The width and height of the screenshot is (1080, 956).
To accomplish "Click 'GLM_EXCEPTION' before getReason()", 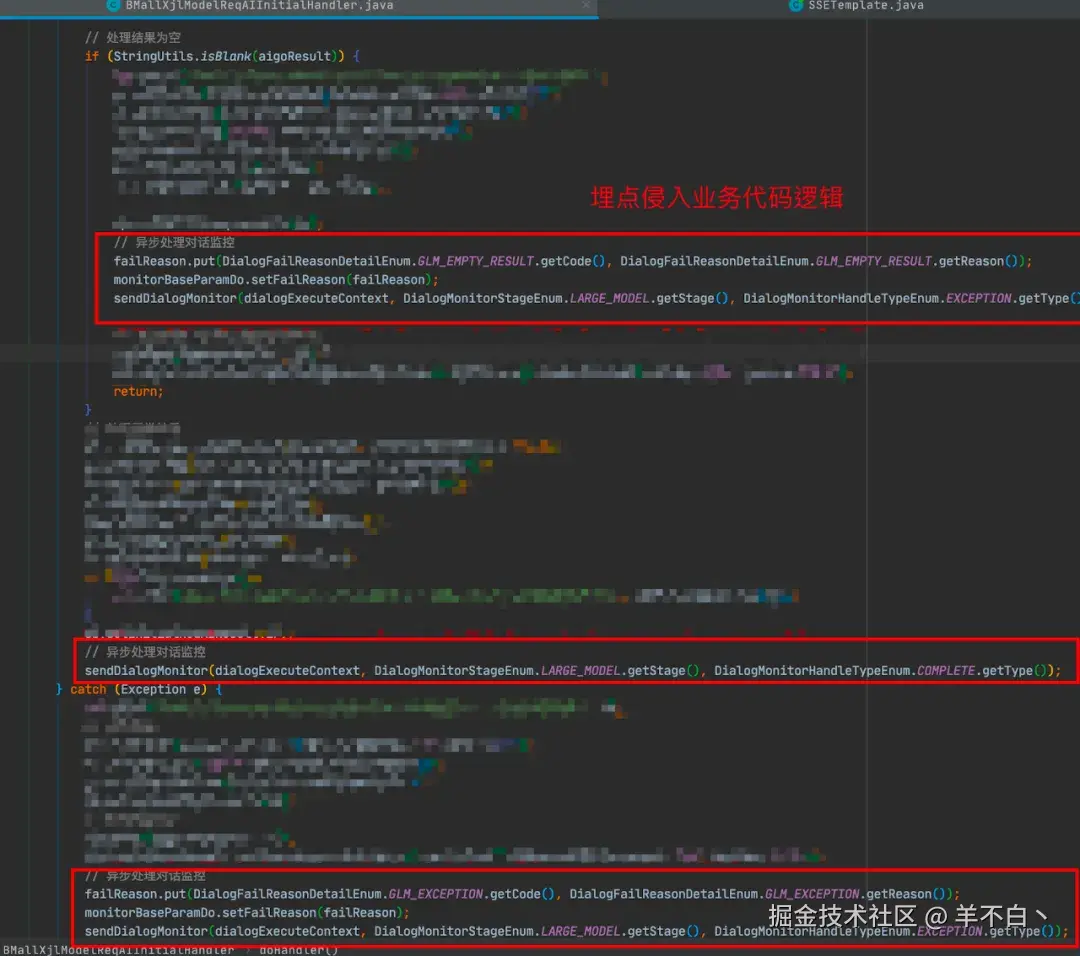I will [x=812, y=894].
